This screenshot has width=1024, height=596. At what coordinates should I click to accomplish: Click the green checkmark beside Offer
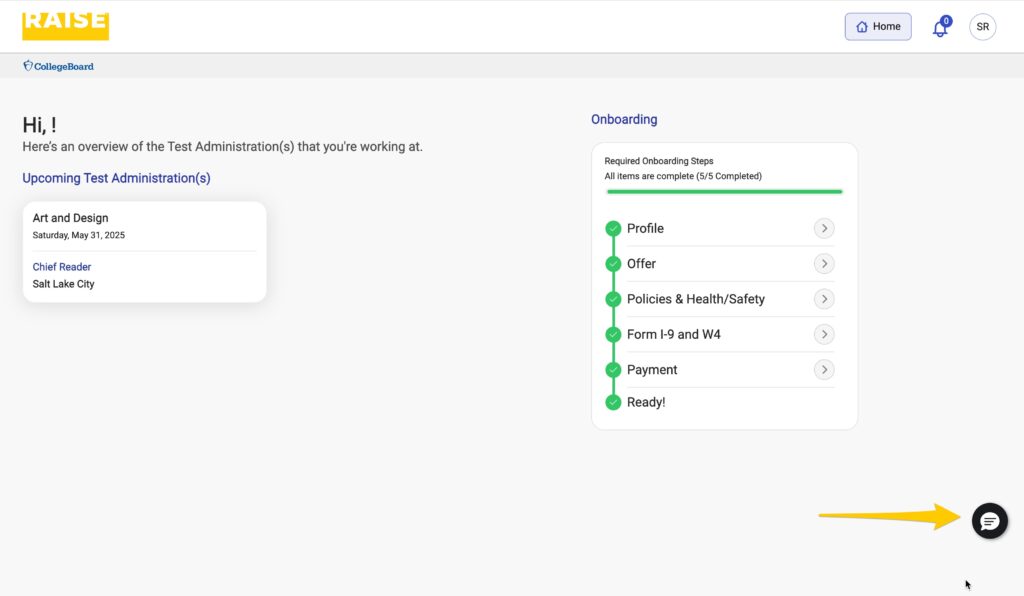(613, 264)
